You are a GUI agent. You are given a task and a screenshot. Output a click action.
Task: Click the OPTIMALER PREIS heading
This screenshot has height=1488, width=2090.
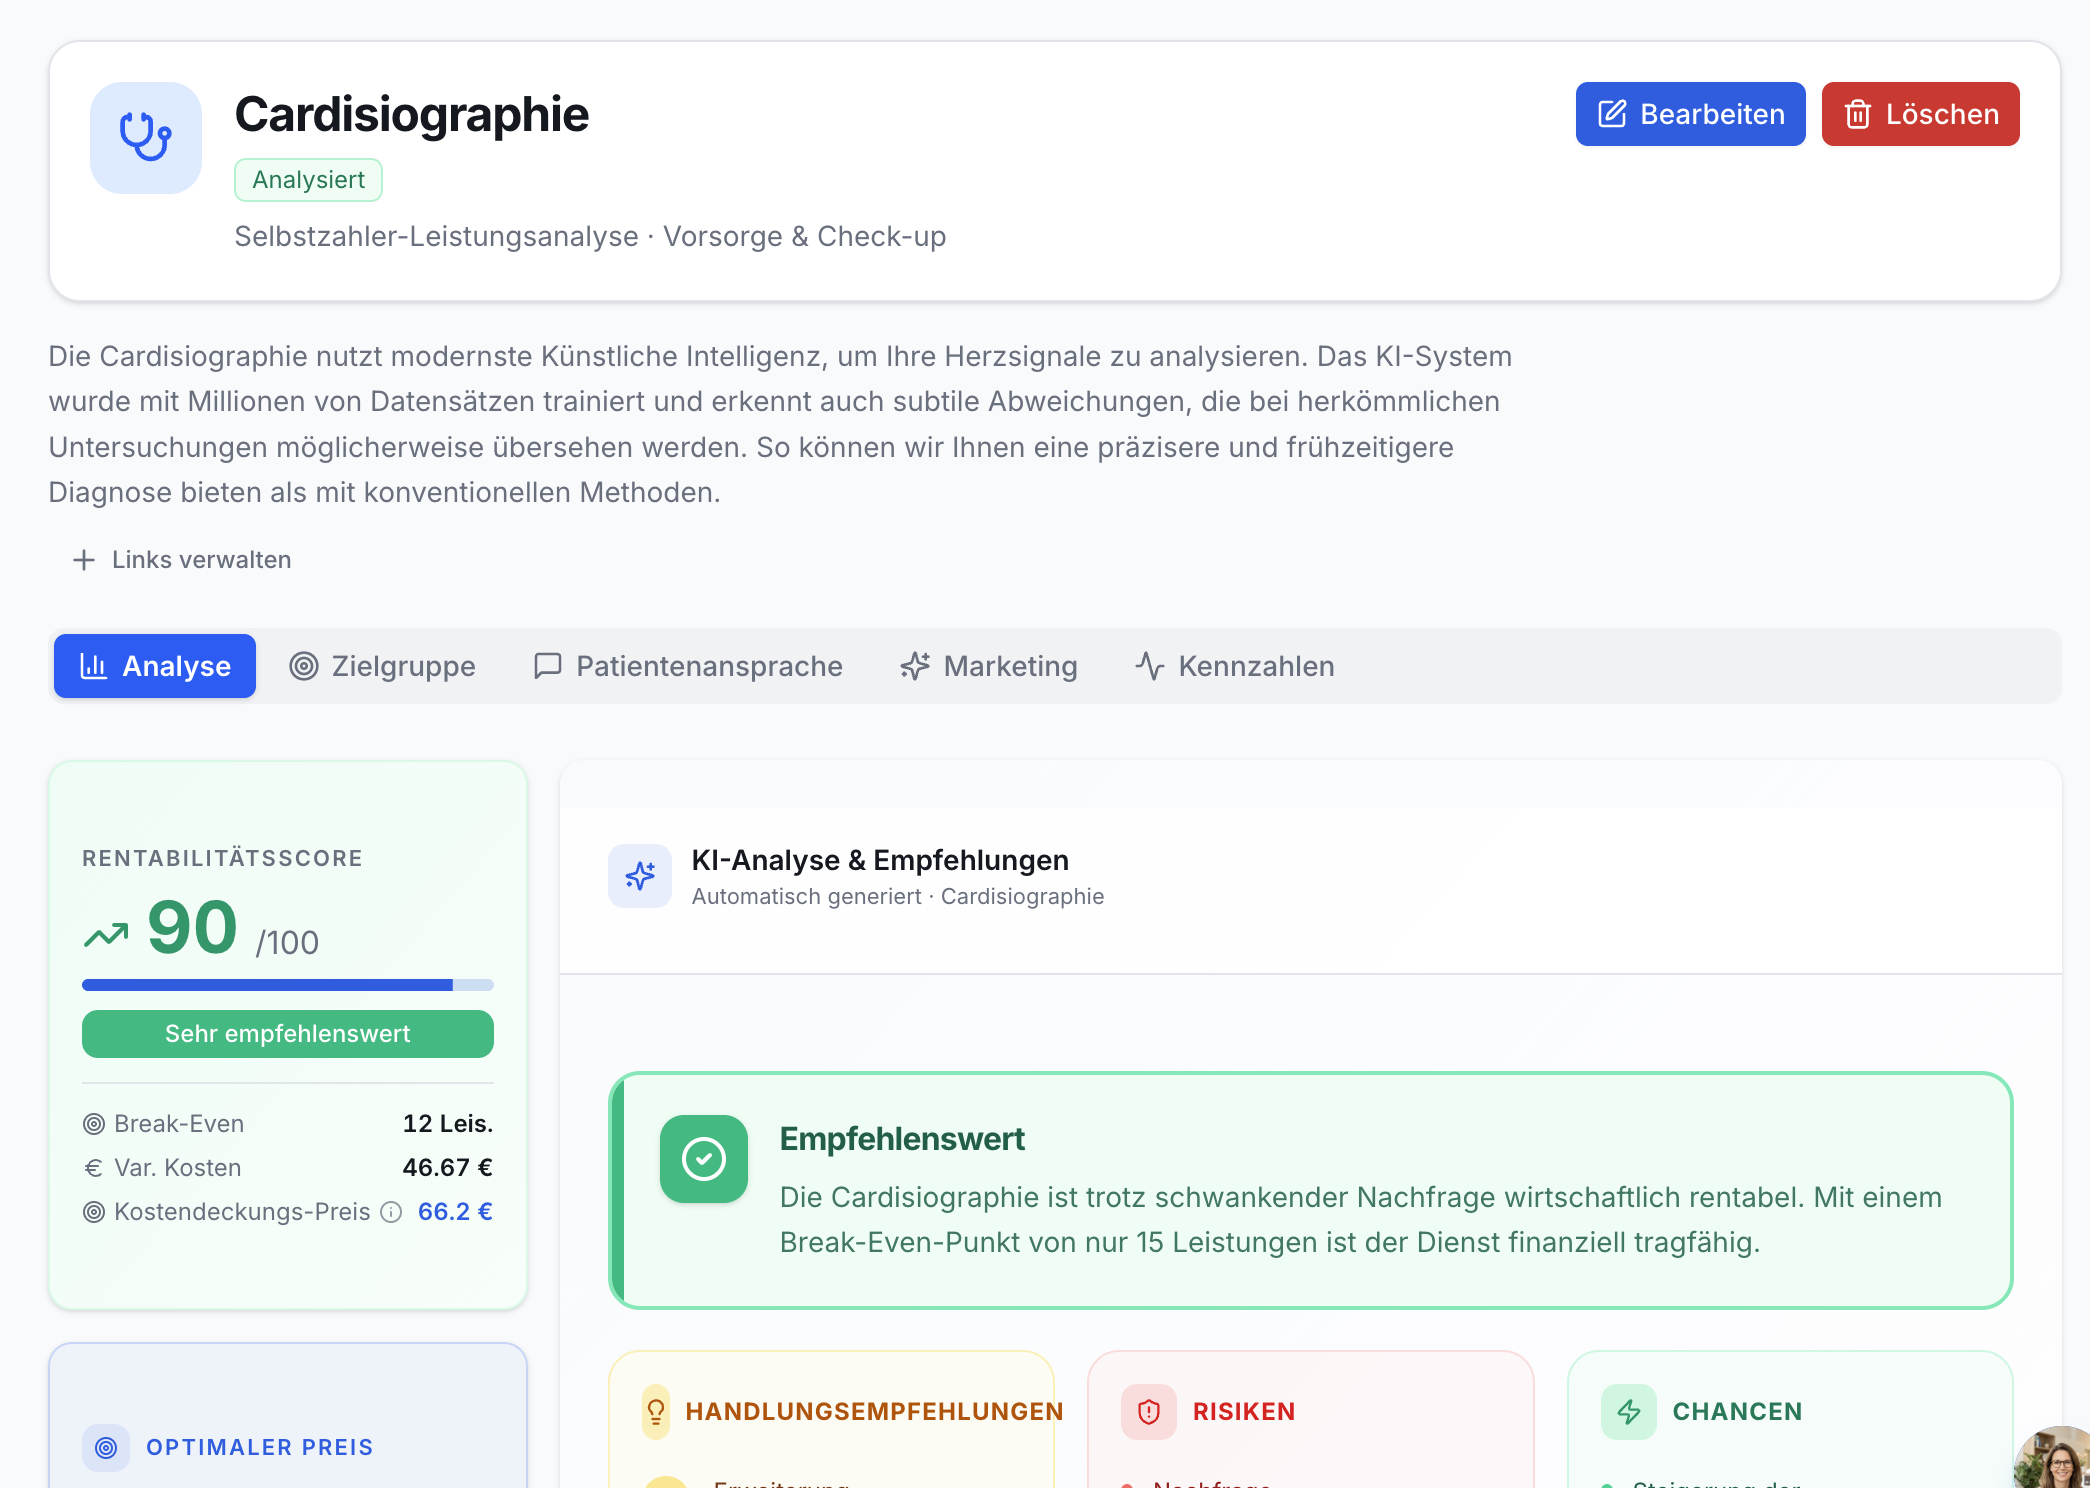point(260,1448)
